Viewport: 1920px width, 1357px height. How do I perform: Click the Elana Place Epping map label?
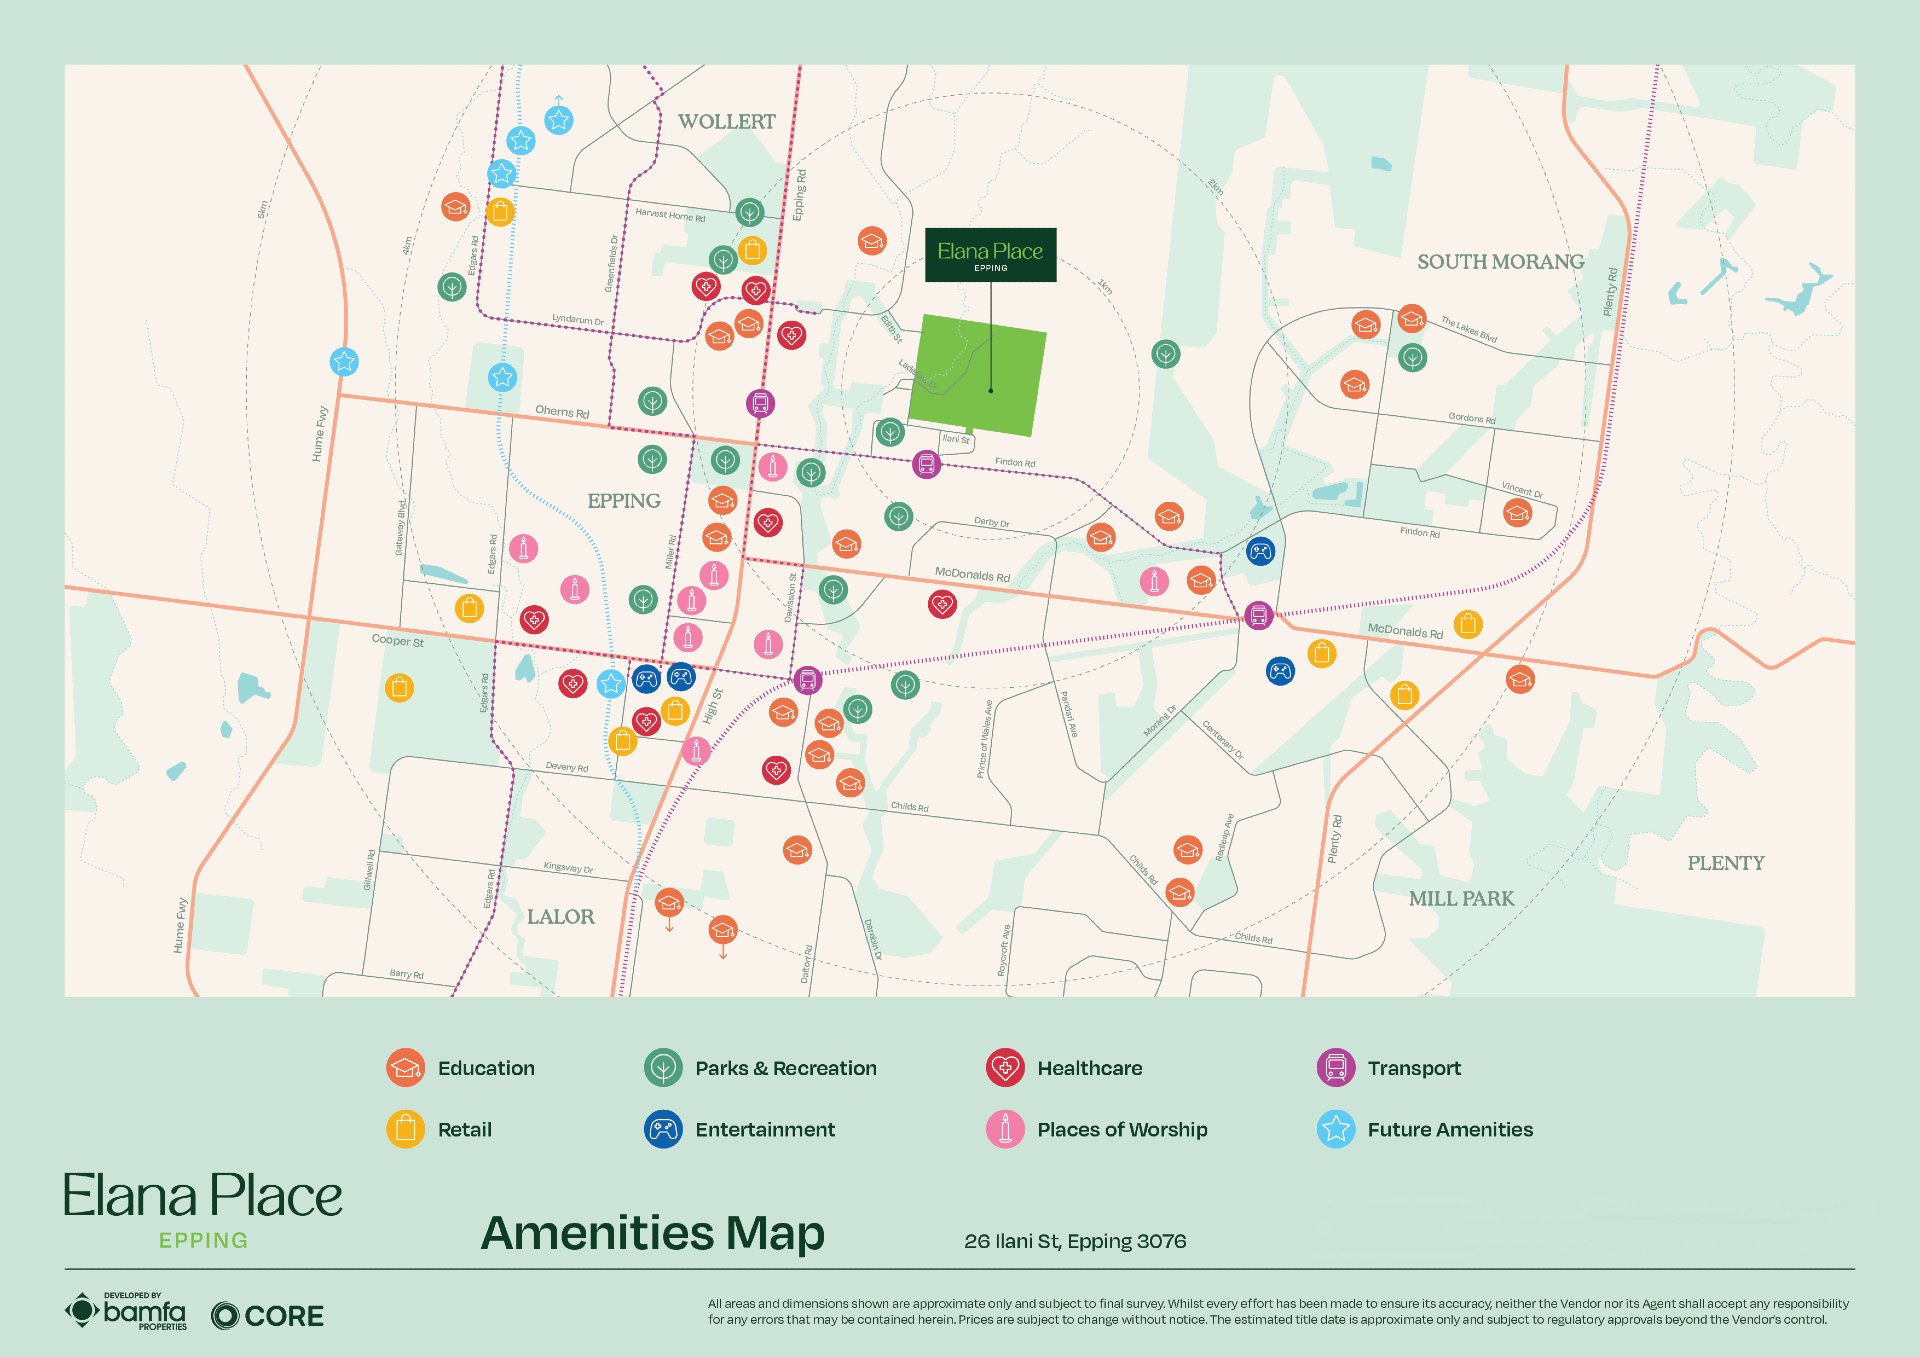tap(990, 255)
